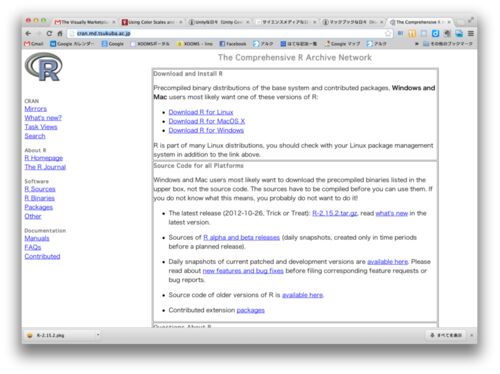Show hidden bookmarks overflow arrow
Viewport: 500px width, 374px height.
coord(417,44)
